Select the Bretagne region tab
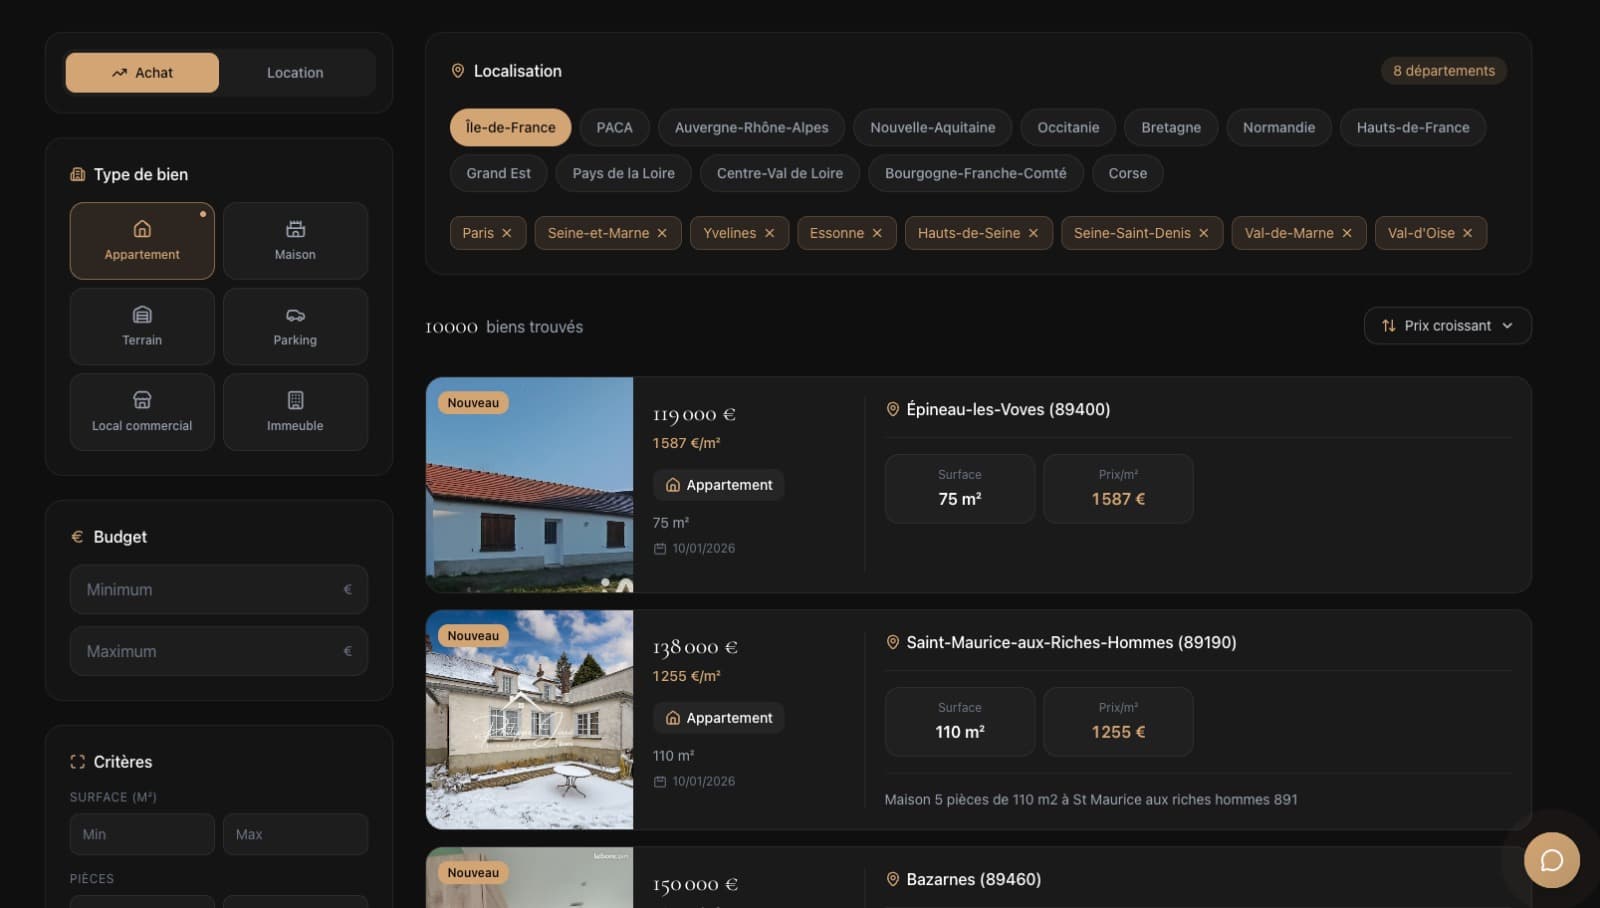Screen dimensions: 1600x908 pos(1170,127)
